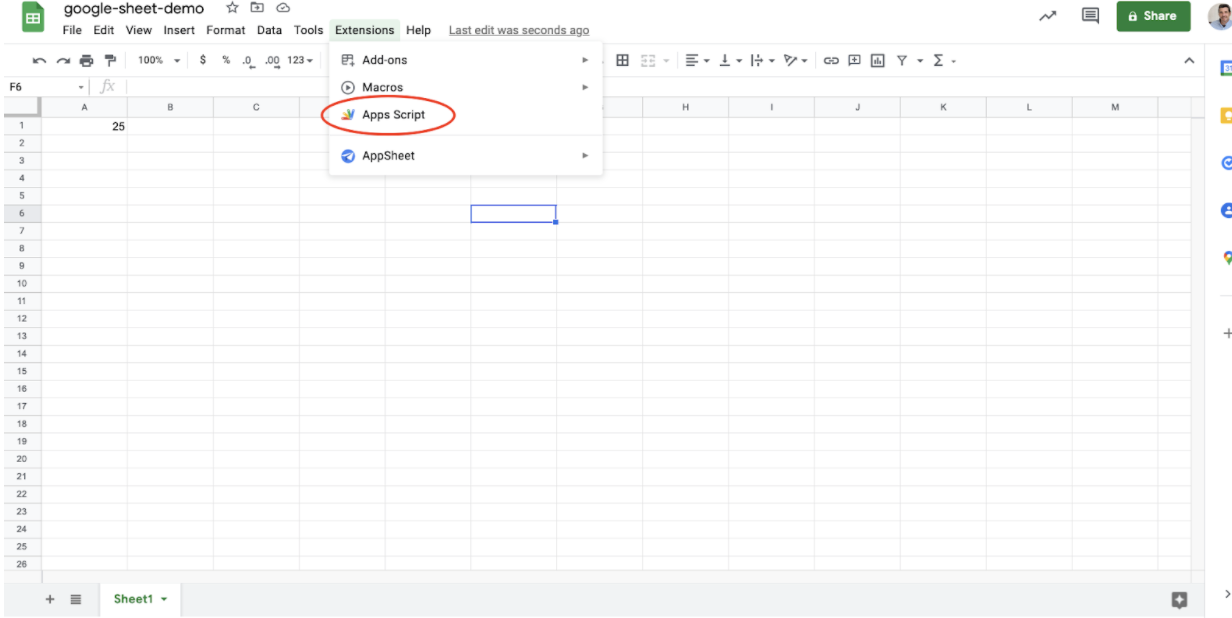The image size is (1232, 618).
Task: Open the All sheets list icon
Action: point(76,599)
